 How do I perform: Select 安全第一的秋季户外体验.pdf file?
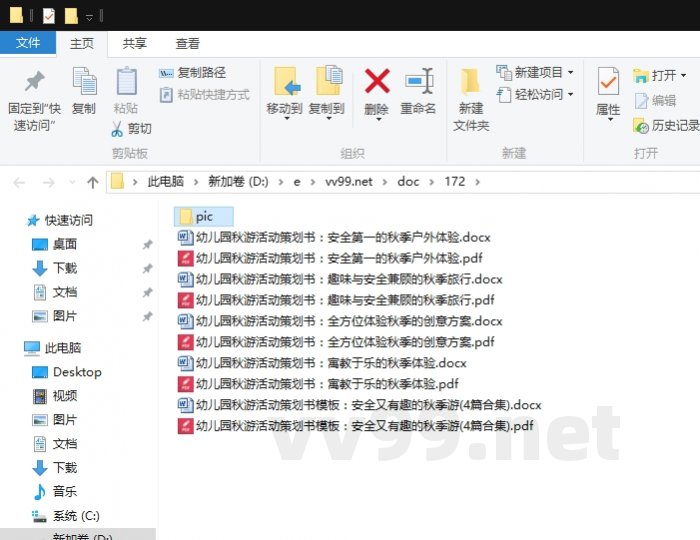click(x=329, y=258)
